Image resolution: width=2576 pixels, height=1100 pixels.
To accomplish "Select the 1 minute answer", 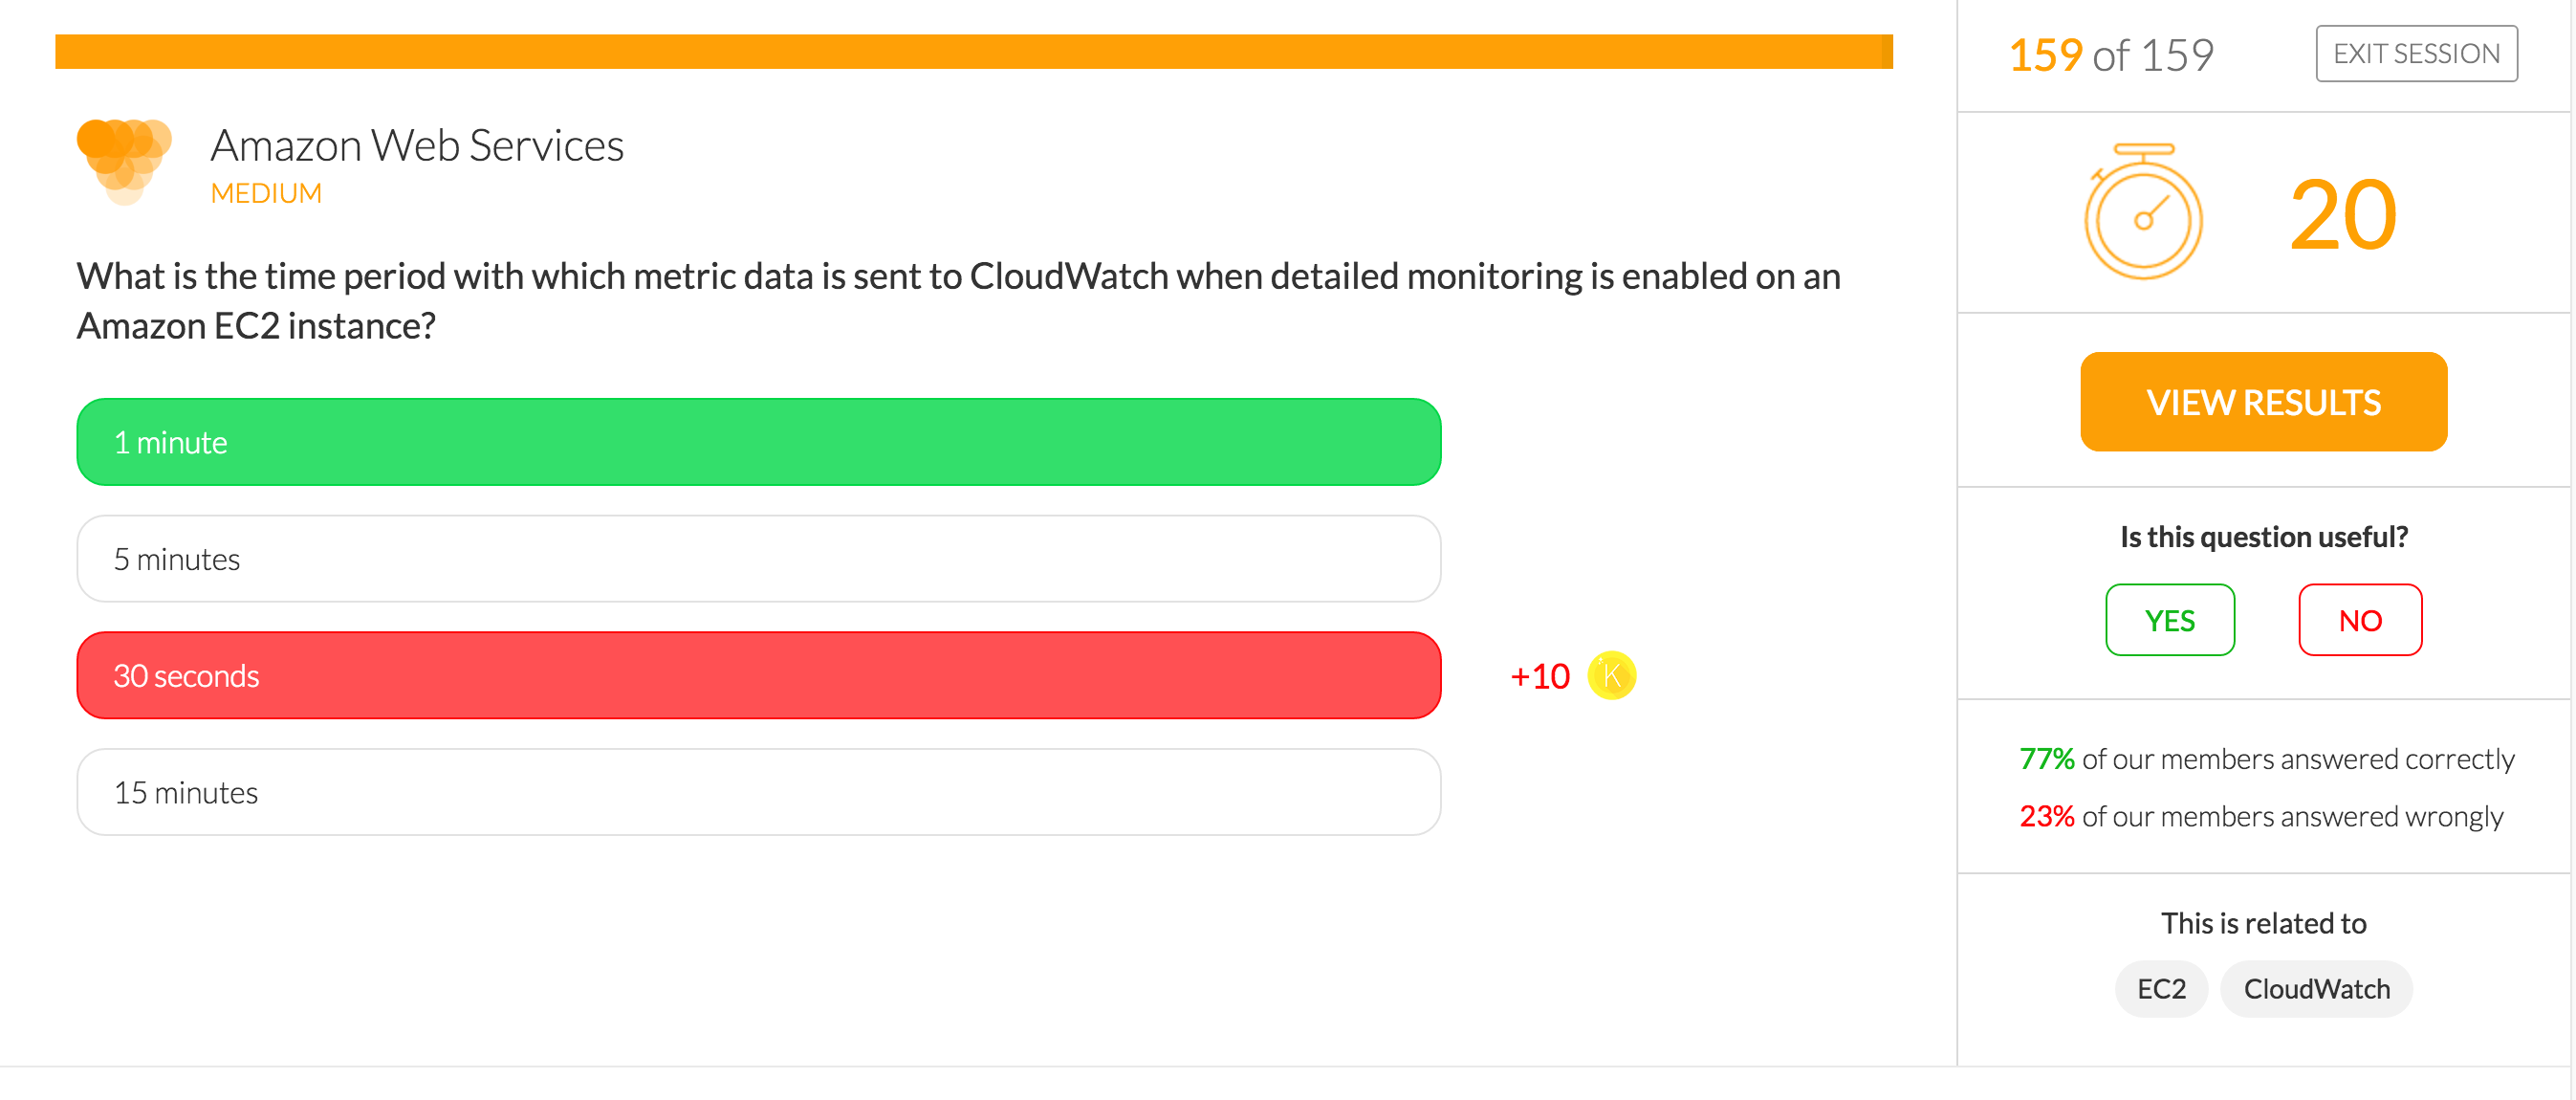I will (759, 442).
